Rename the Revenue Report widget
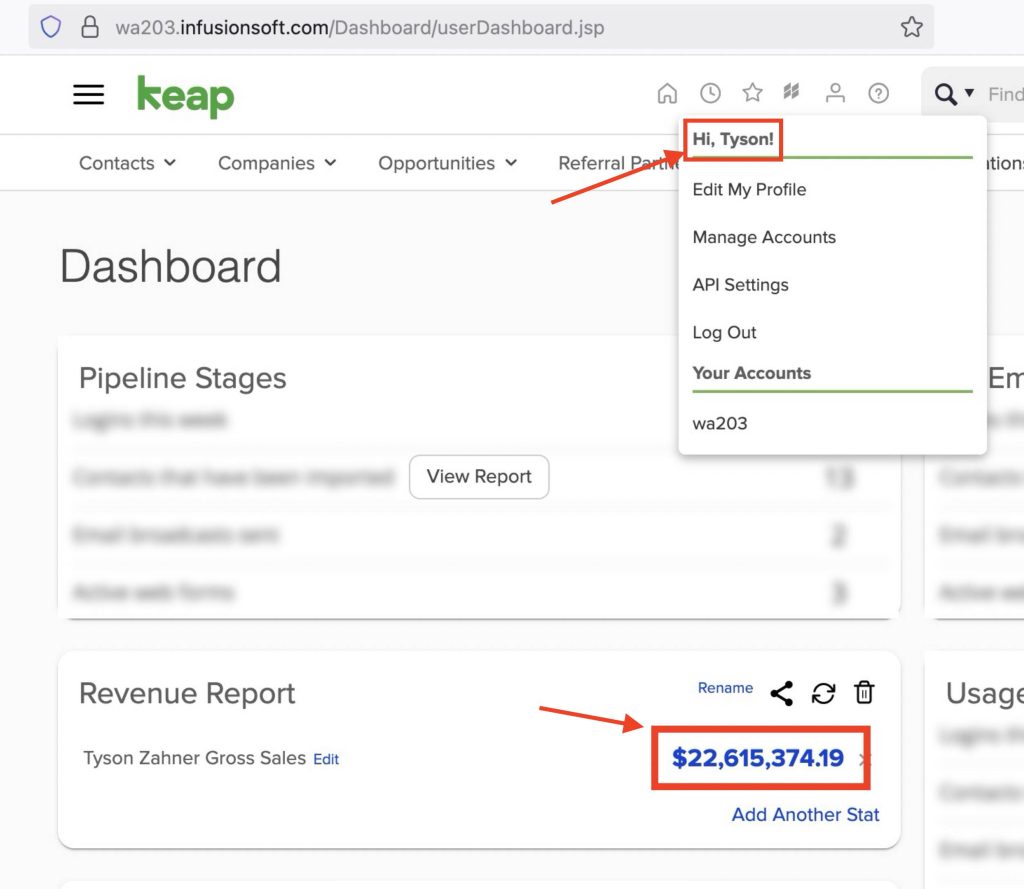Viewport: 1024px width, 889px height. (x=725, y=688)
